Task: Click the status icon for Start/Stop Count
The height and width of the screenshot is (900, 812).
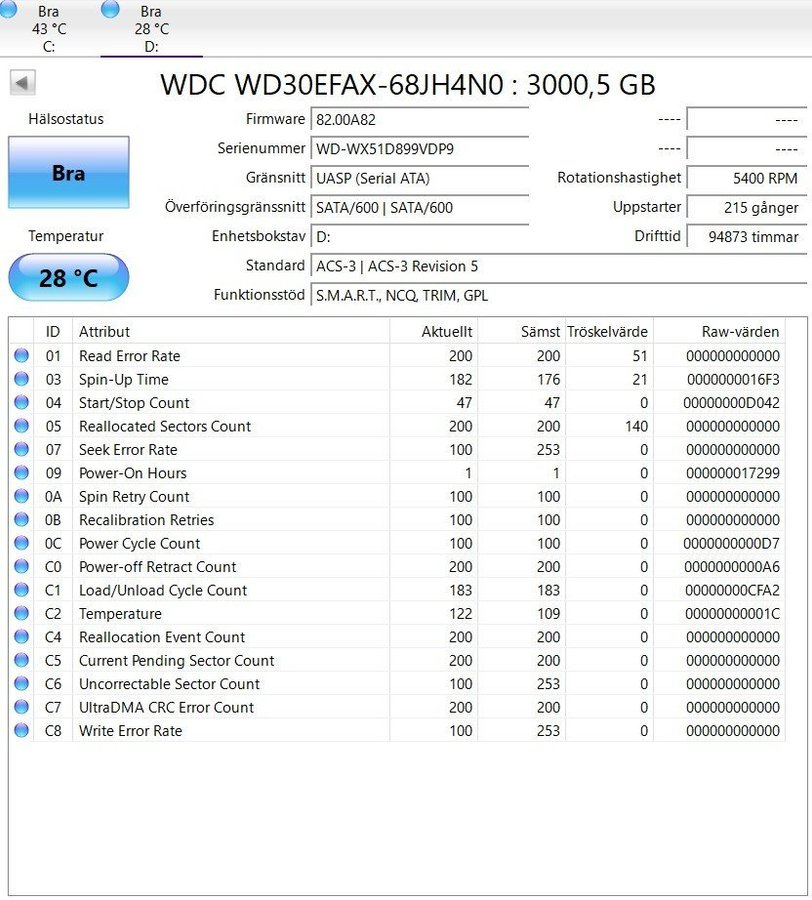Action: tap(22, 402)
